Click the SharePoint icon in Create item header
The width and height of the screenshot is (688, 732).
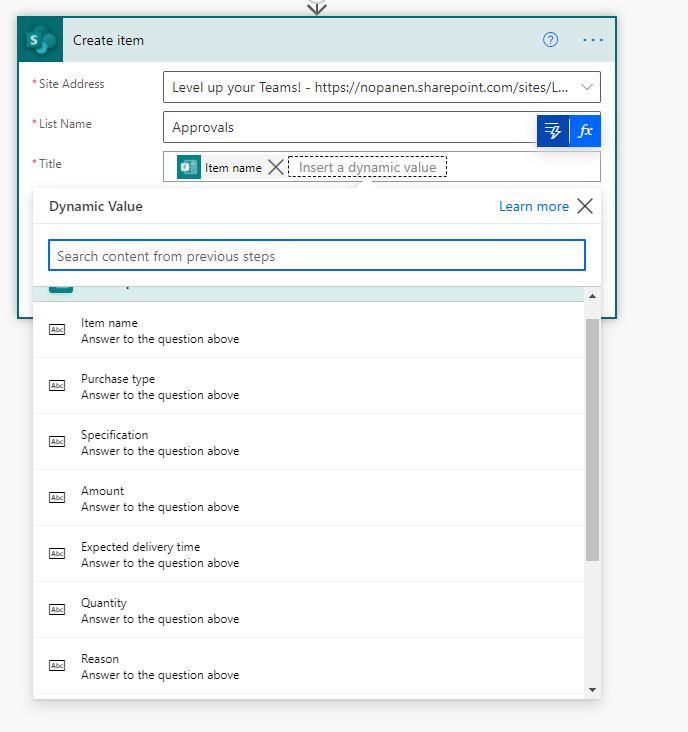41,40
